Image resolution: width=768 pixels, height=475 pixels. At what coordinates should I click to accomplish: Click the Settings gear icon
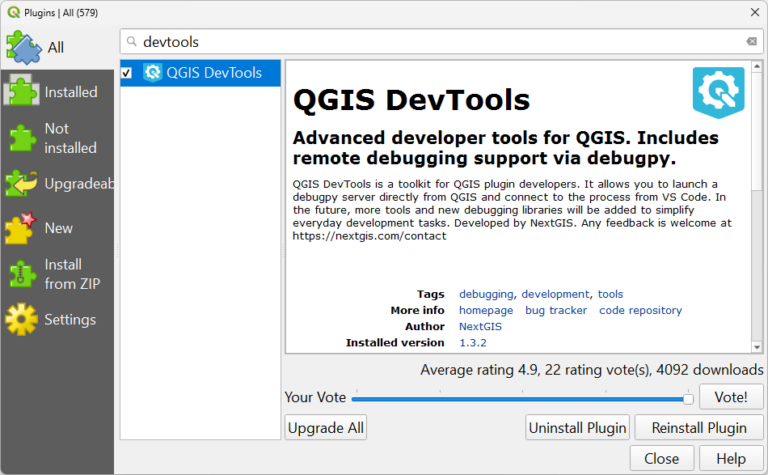click(21, 319)
